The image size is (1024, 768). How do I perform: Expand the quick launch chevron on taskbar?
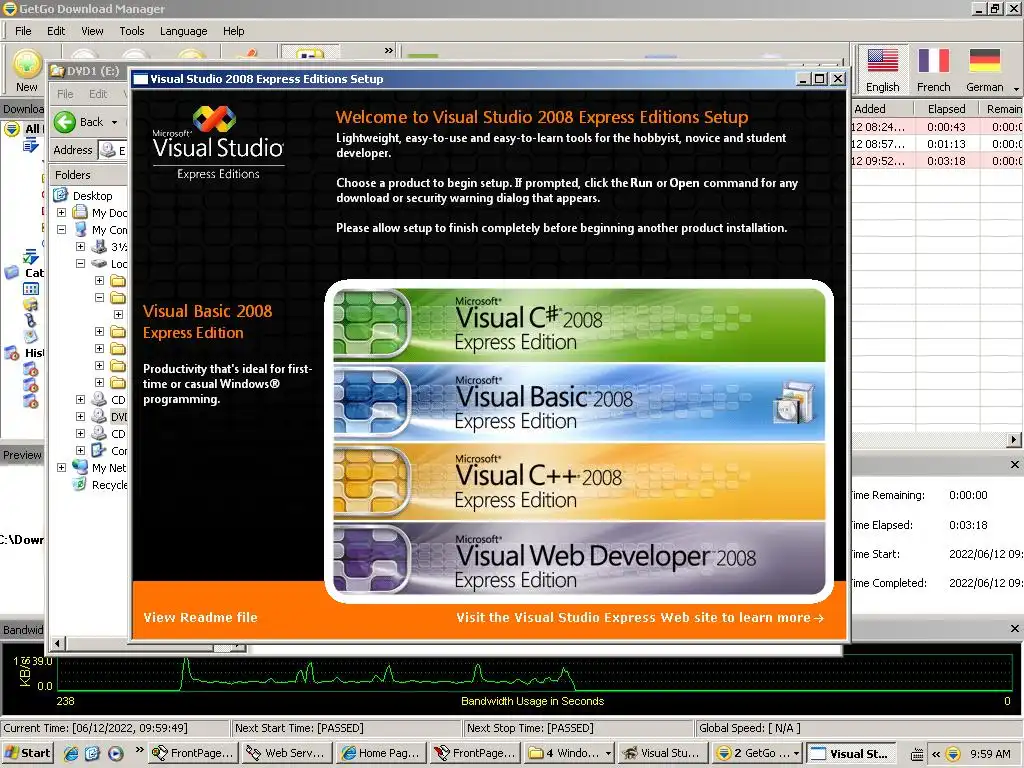coord(139,749)
